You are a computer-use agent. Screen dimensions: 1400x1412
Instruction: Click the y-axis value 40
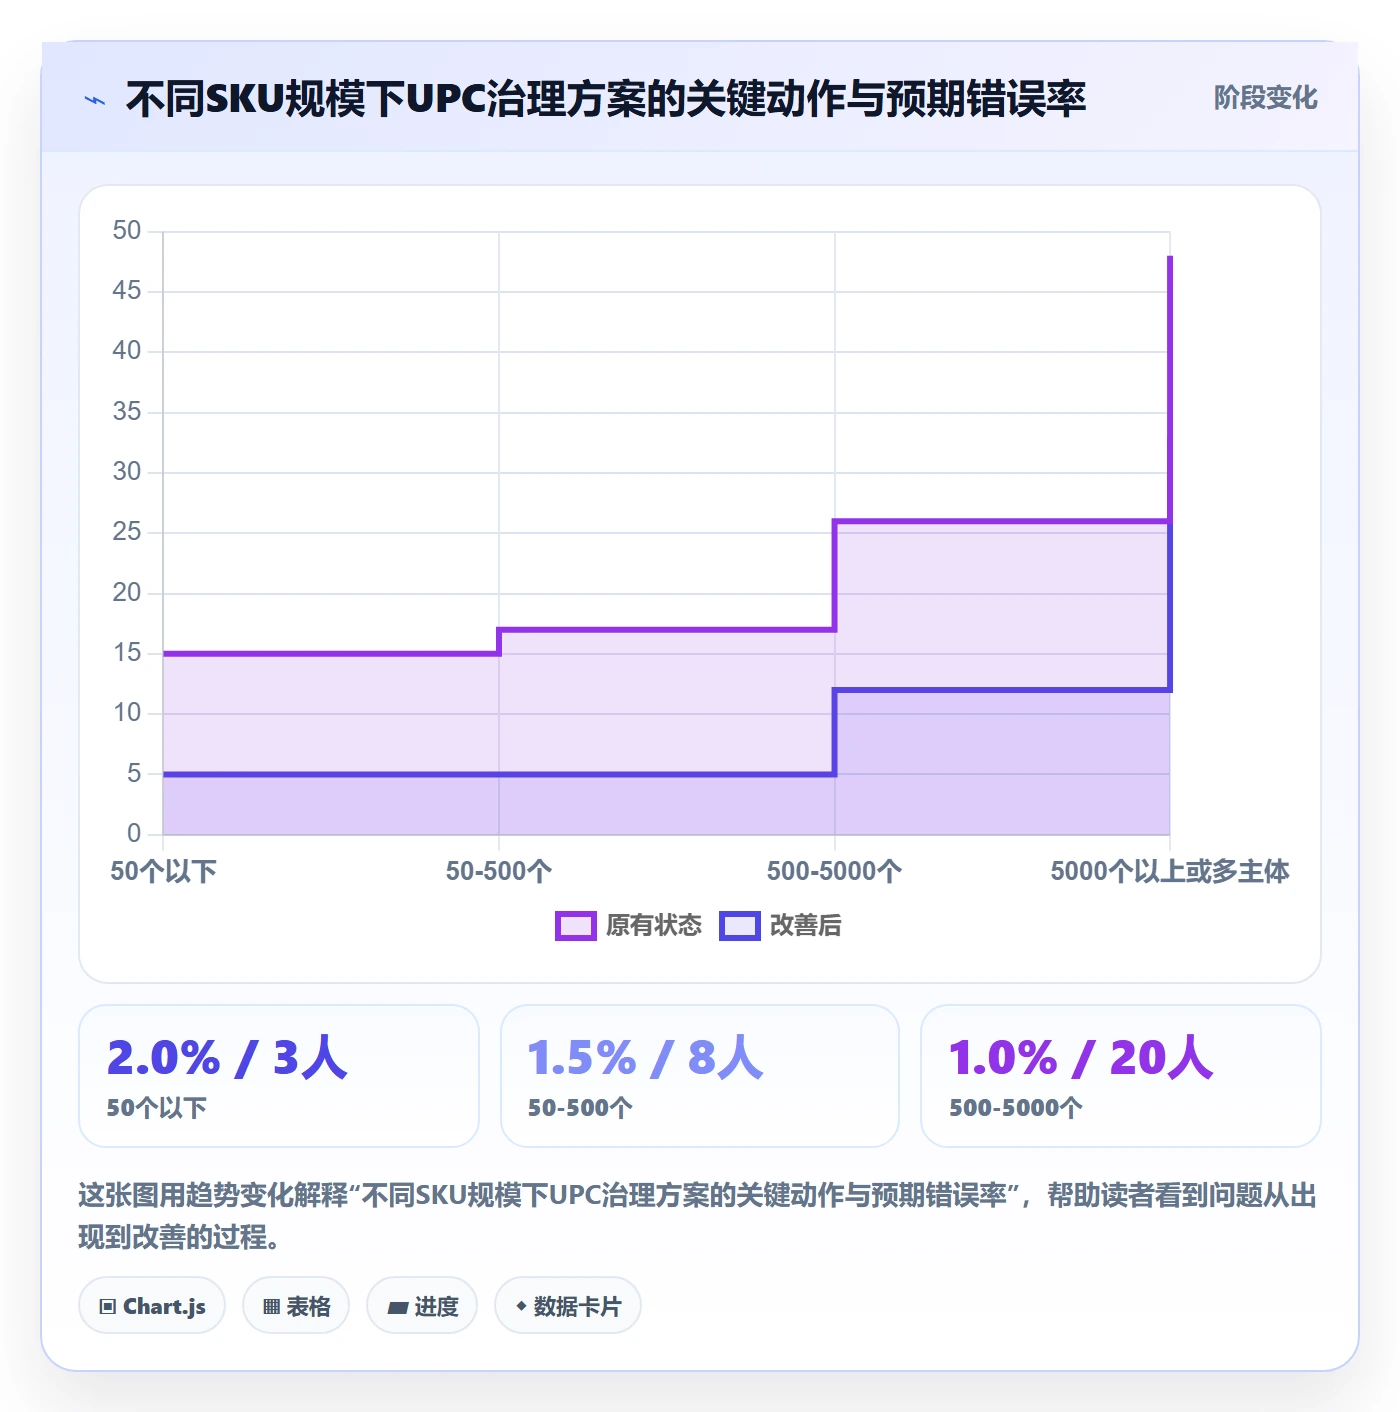click(x=127, y=351)
